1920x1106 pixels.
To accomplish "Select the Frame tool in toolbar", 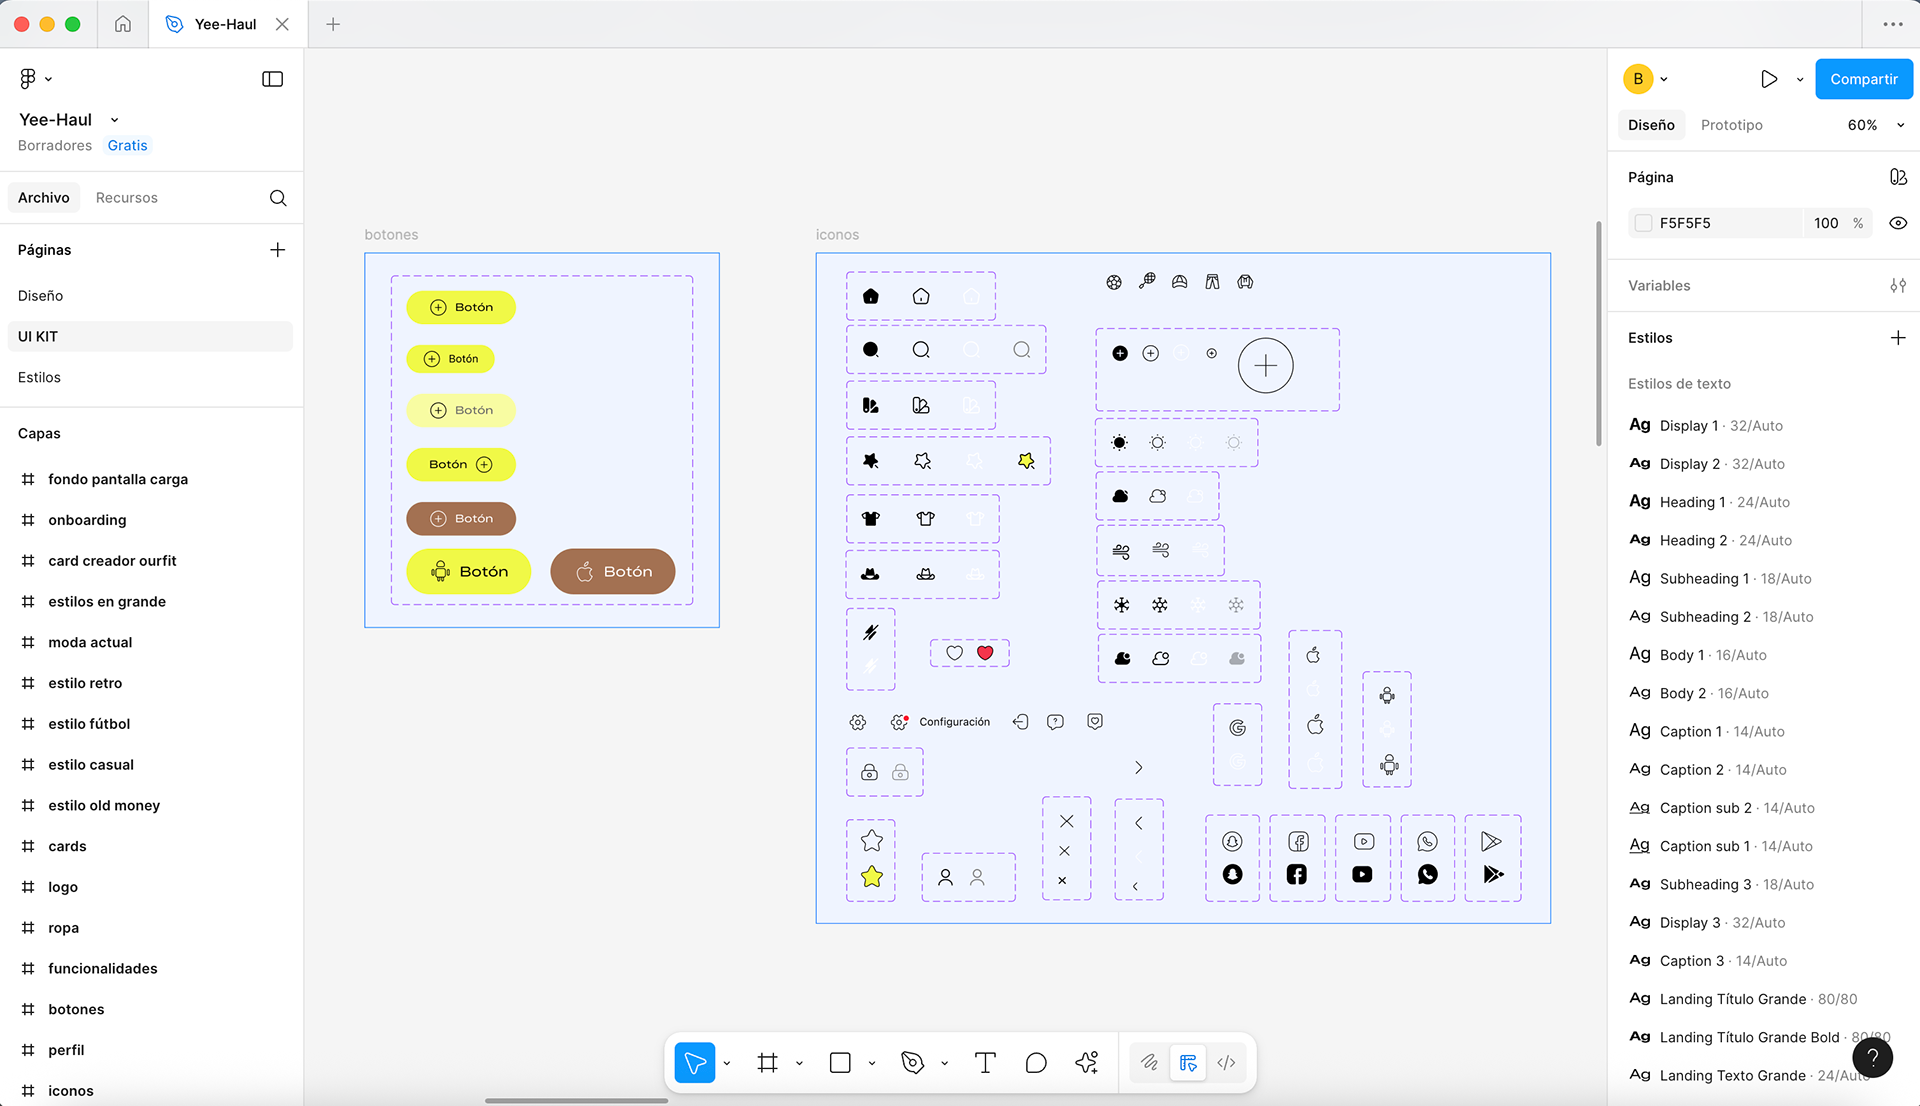I will 768,1063.
